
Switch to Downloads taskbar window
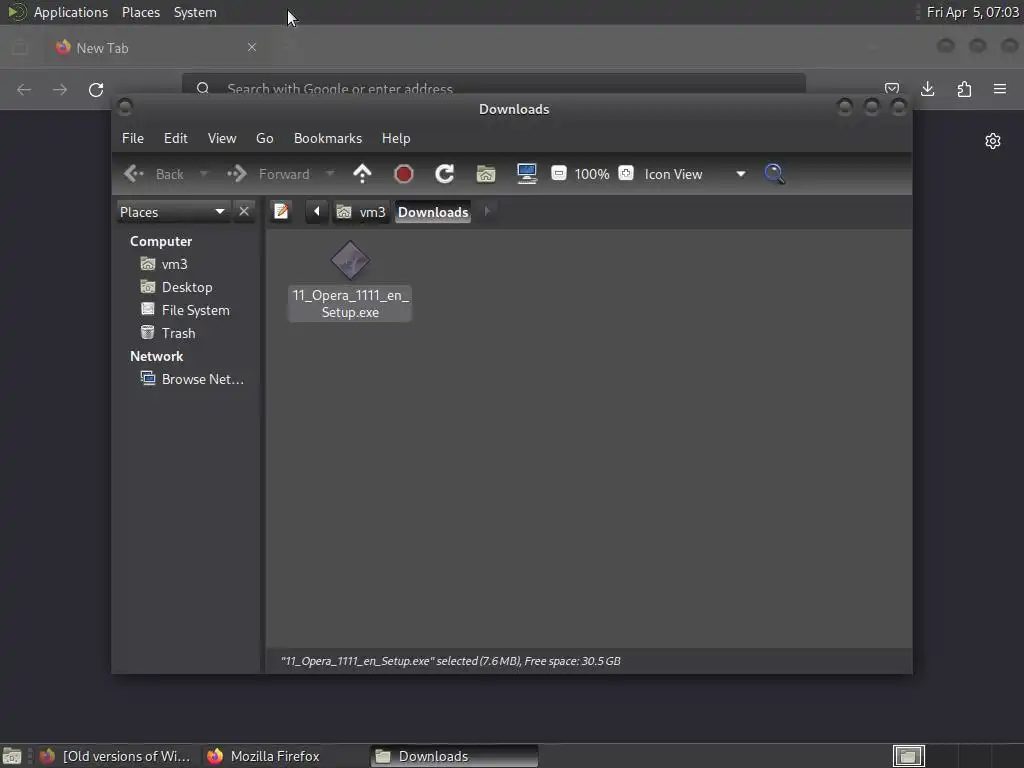click(x=455, y=756)
